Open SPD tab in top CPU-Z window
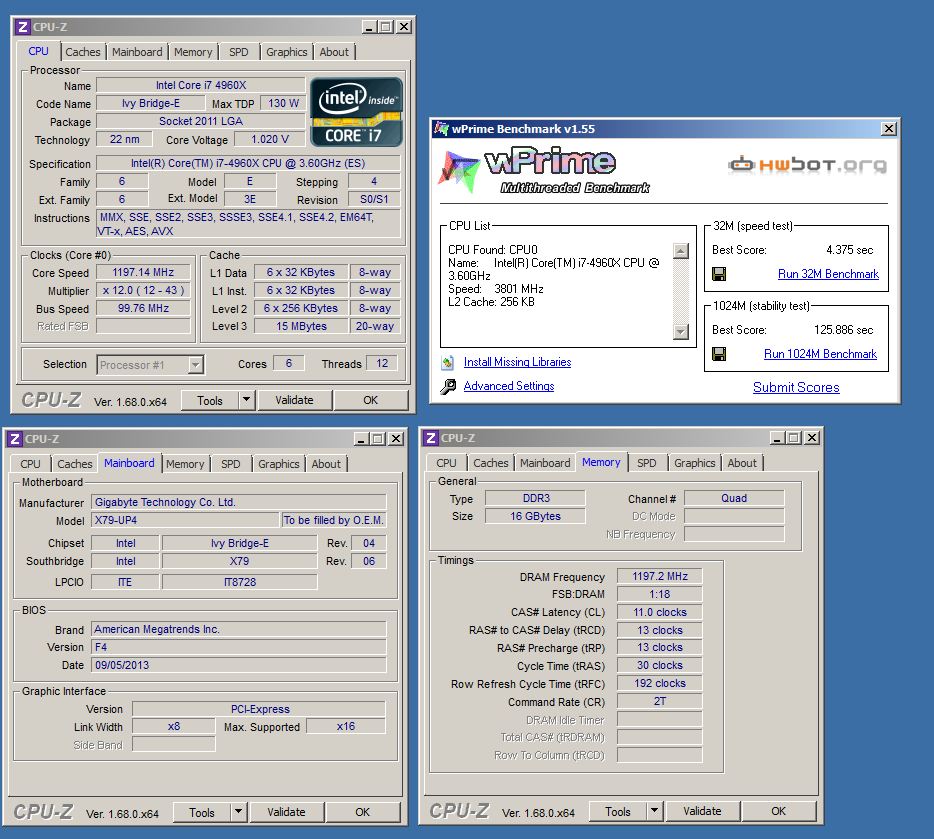The height and width of the screenshot is (839, 934). [239, 52]
